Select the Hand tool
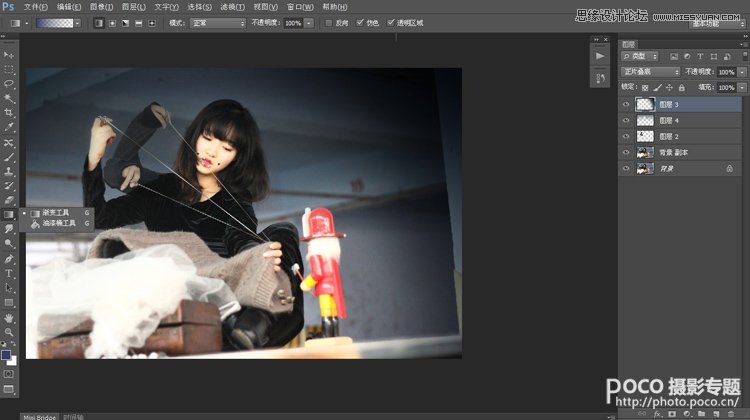The image size is (750, 420). 9,318
